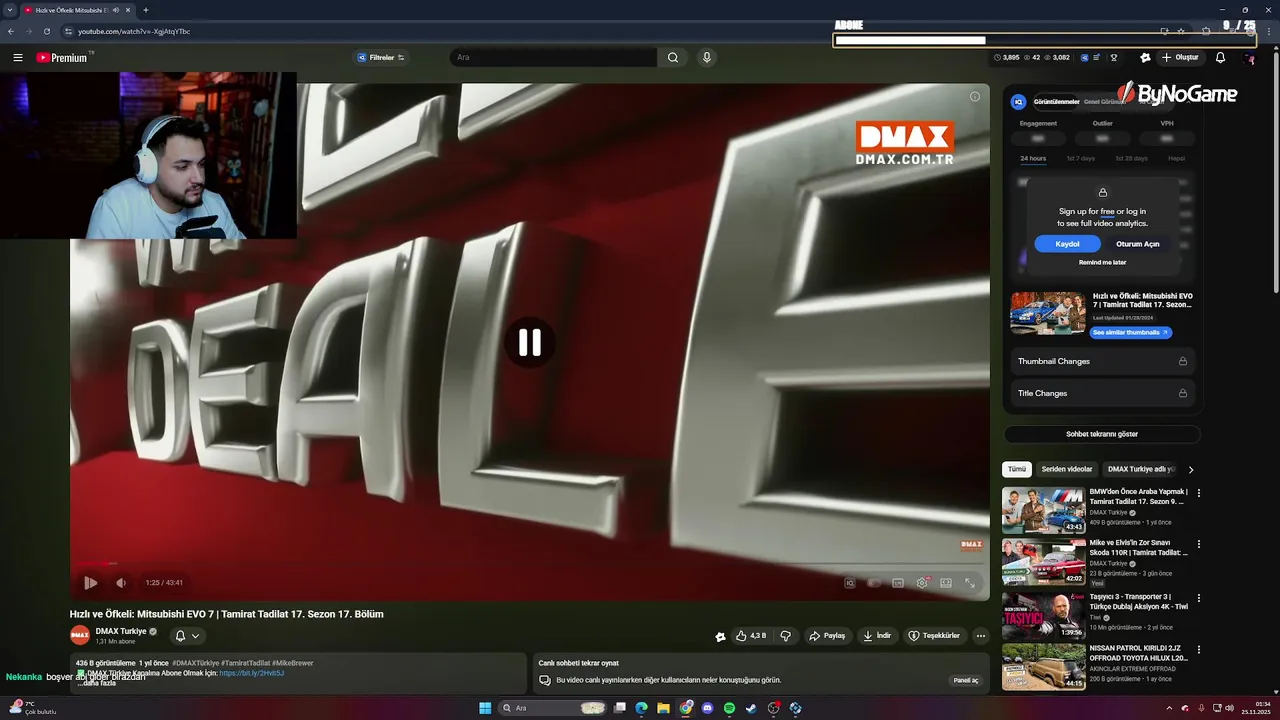Expand the subscription notification bell dropdown
The image size is (1280, 720).
pos(187,636)
